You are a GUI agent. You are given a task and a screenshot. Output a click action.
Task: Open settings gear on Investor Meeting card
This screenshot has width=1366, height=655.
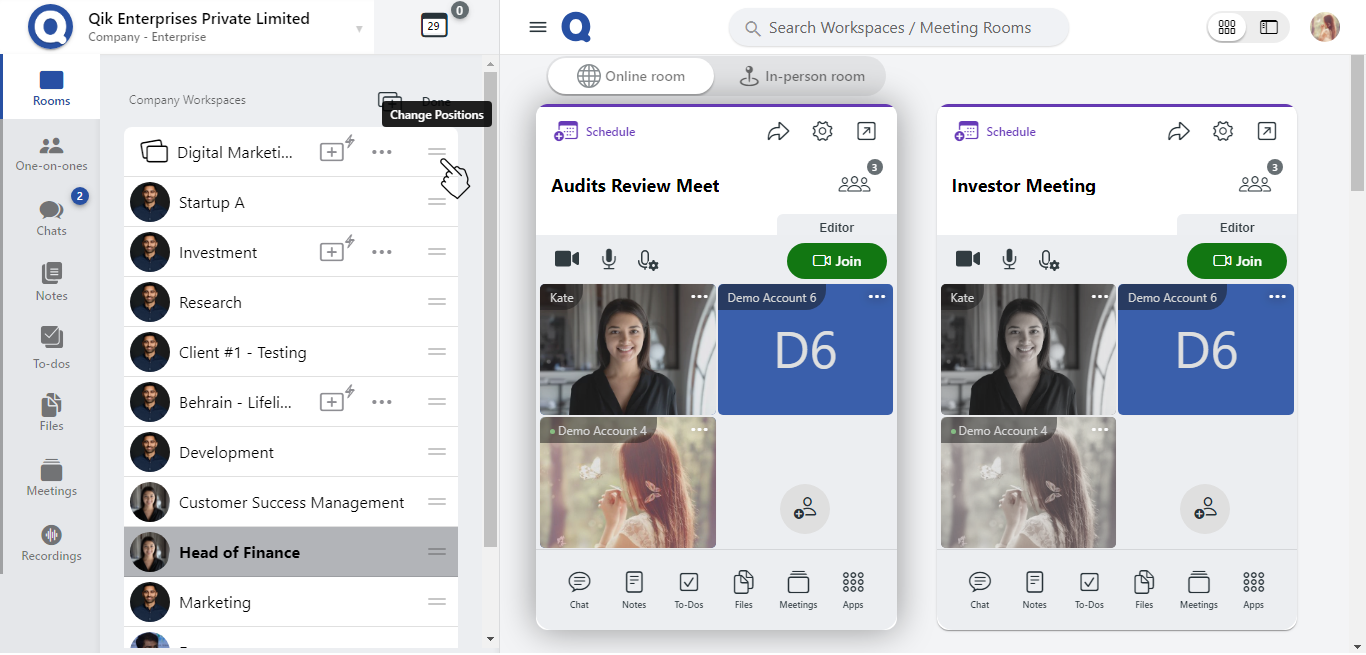pyautogui.click(x=1222, y=132)
